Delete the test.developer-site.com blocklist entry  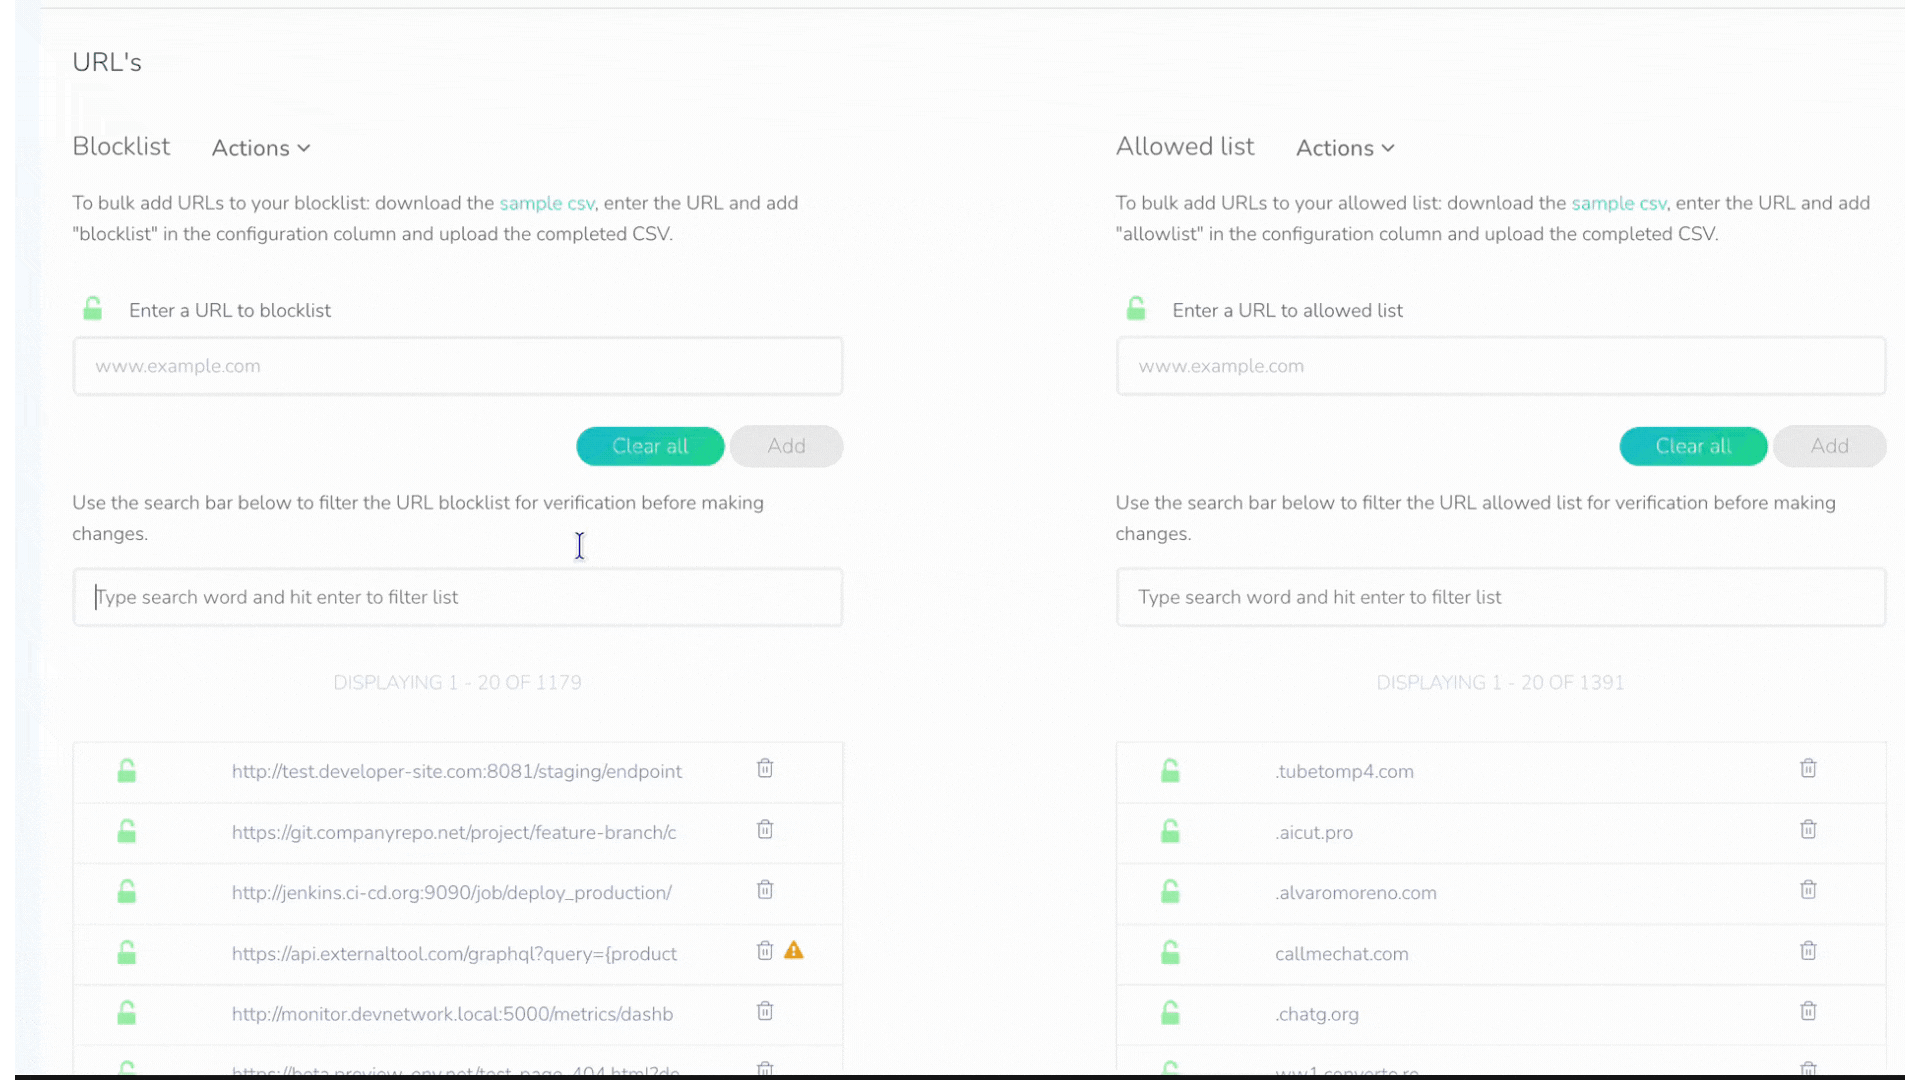[x=765, y=769]
